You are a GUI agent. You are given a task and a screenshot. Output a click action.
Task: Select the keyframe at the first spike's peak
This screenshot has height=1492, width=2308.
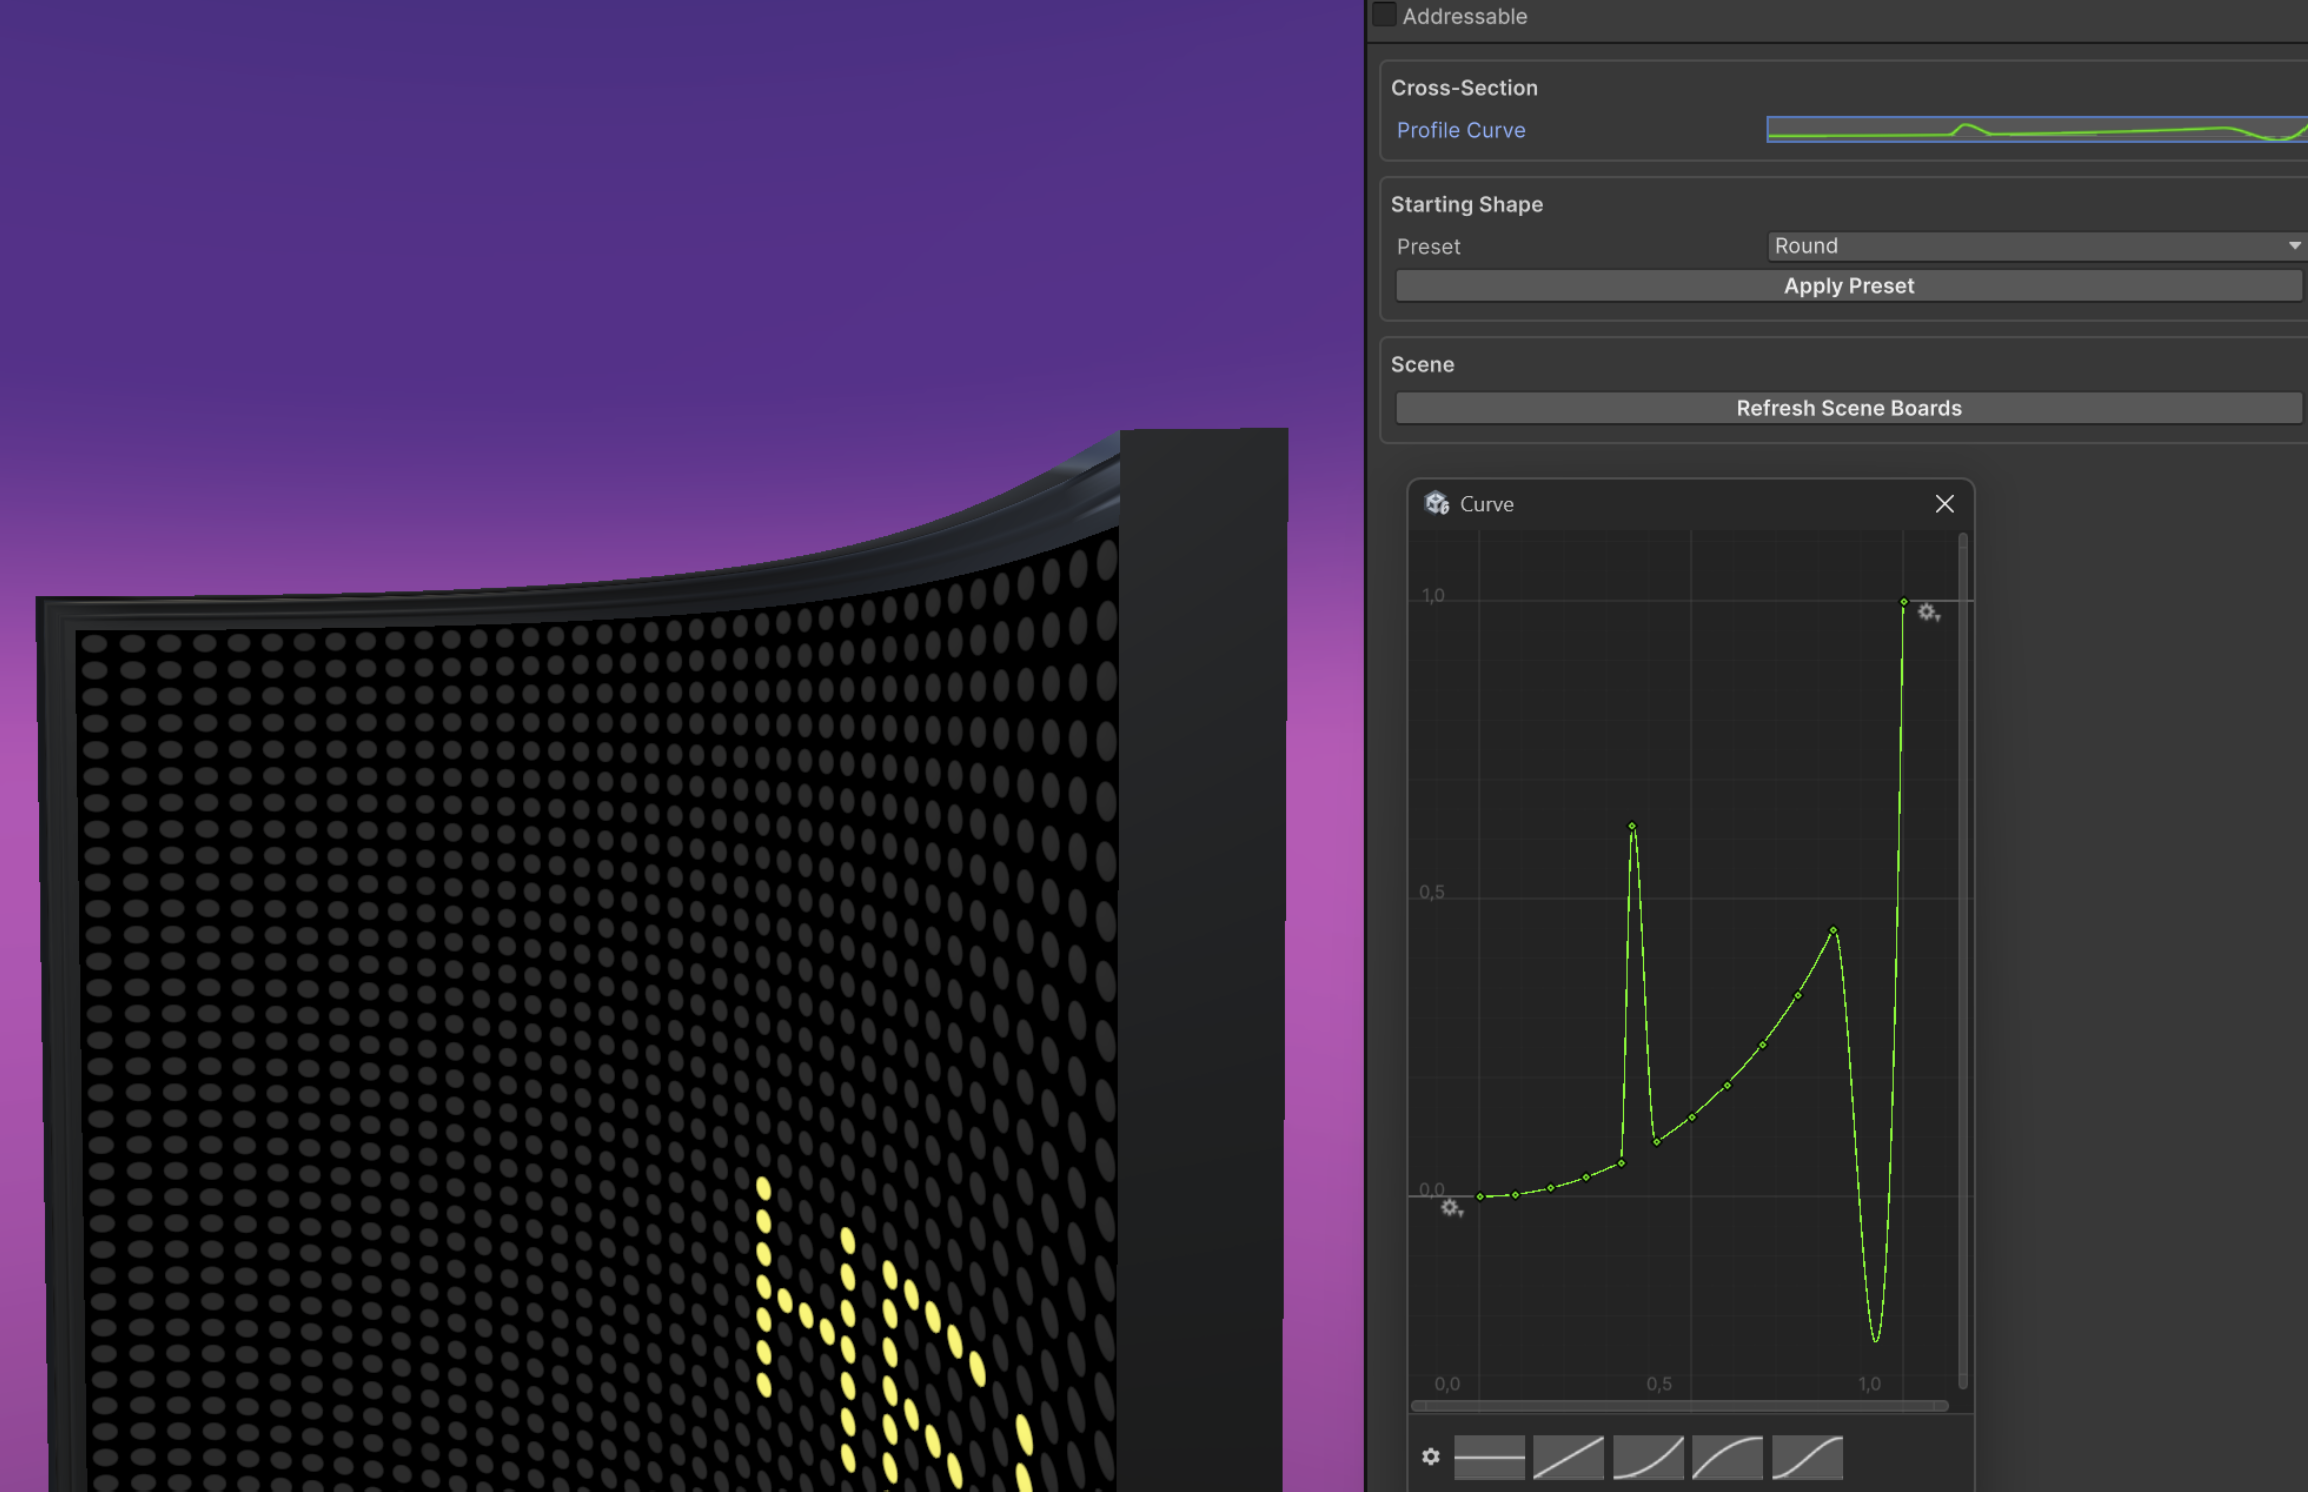pyautogui.click(x=1632, y=826)
